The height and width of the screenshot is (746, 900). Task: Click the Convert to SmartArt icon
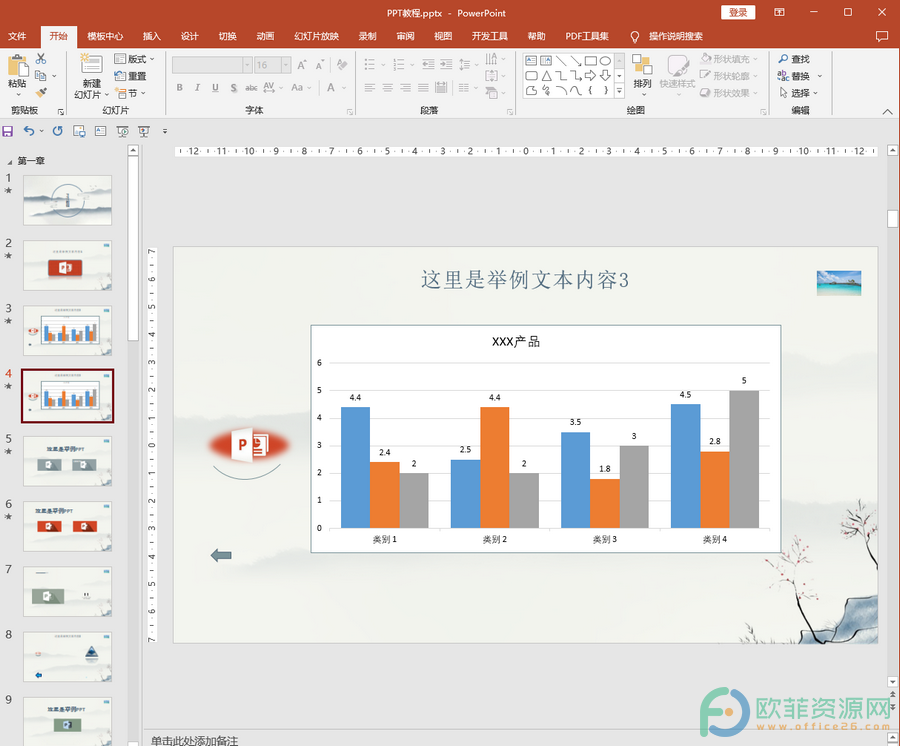click(491, 92)
